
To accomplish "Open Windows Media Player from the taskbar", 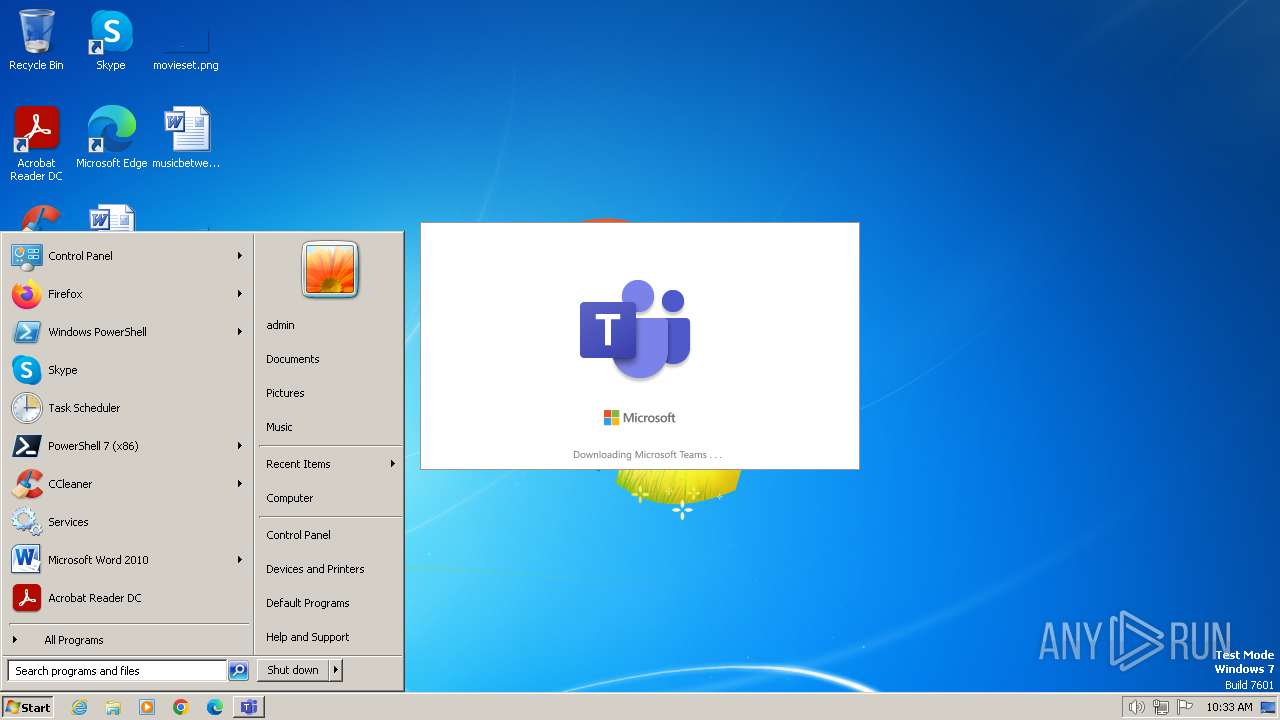I will tap(147, 707).
